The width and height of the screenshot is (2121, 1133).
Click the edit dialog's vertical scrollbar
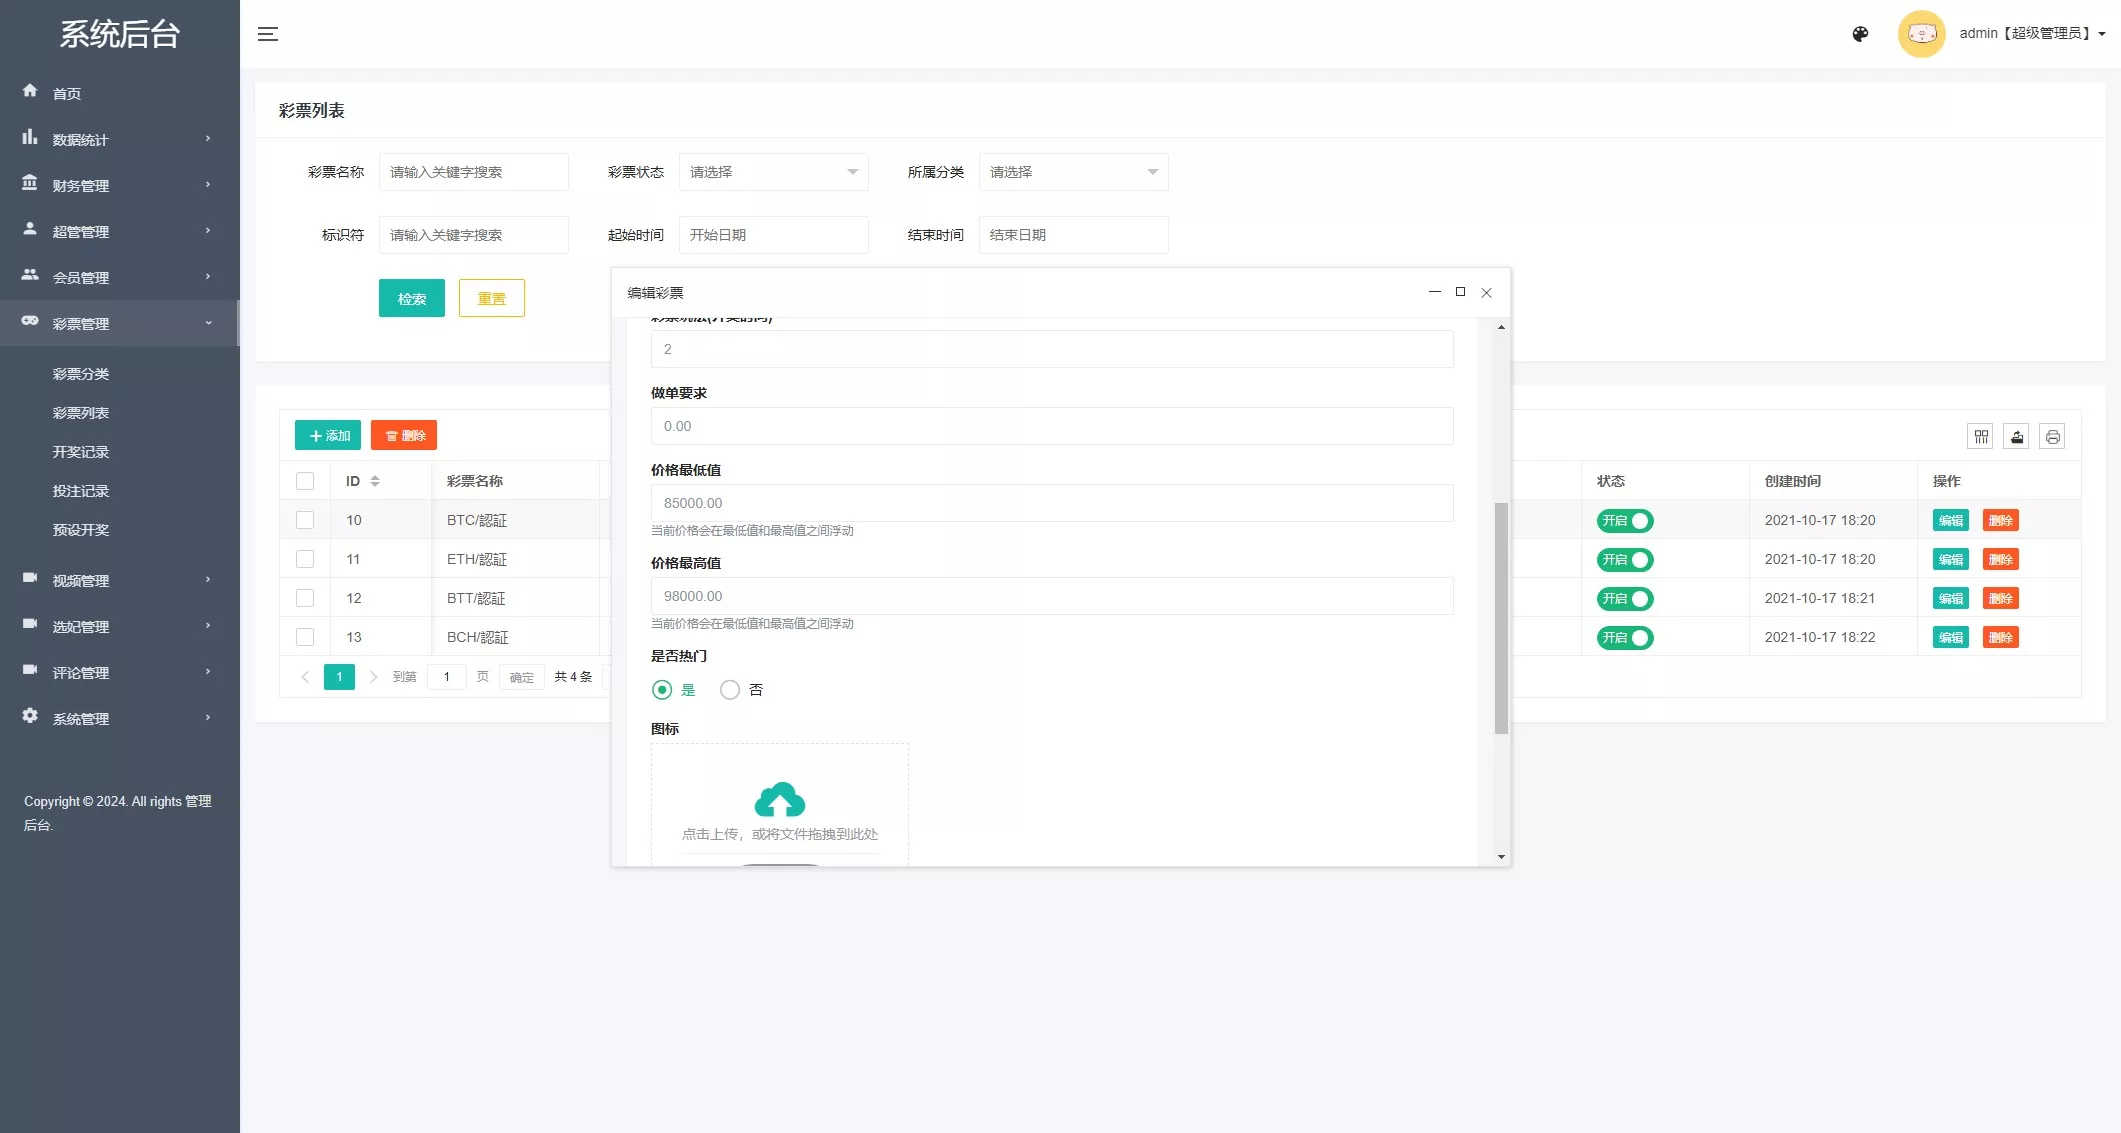(x=1500, y=617)
